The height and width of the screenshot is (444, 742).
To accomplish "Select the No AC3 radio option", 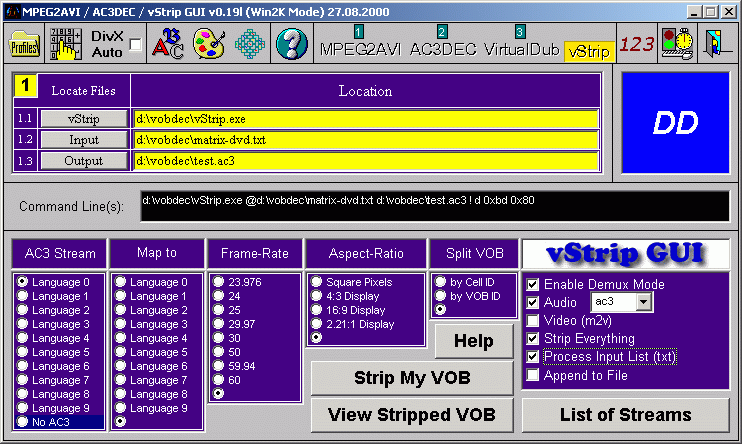I will pyautogui.click(x=22, y=421).
